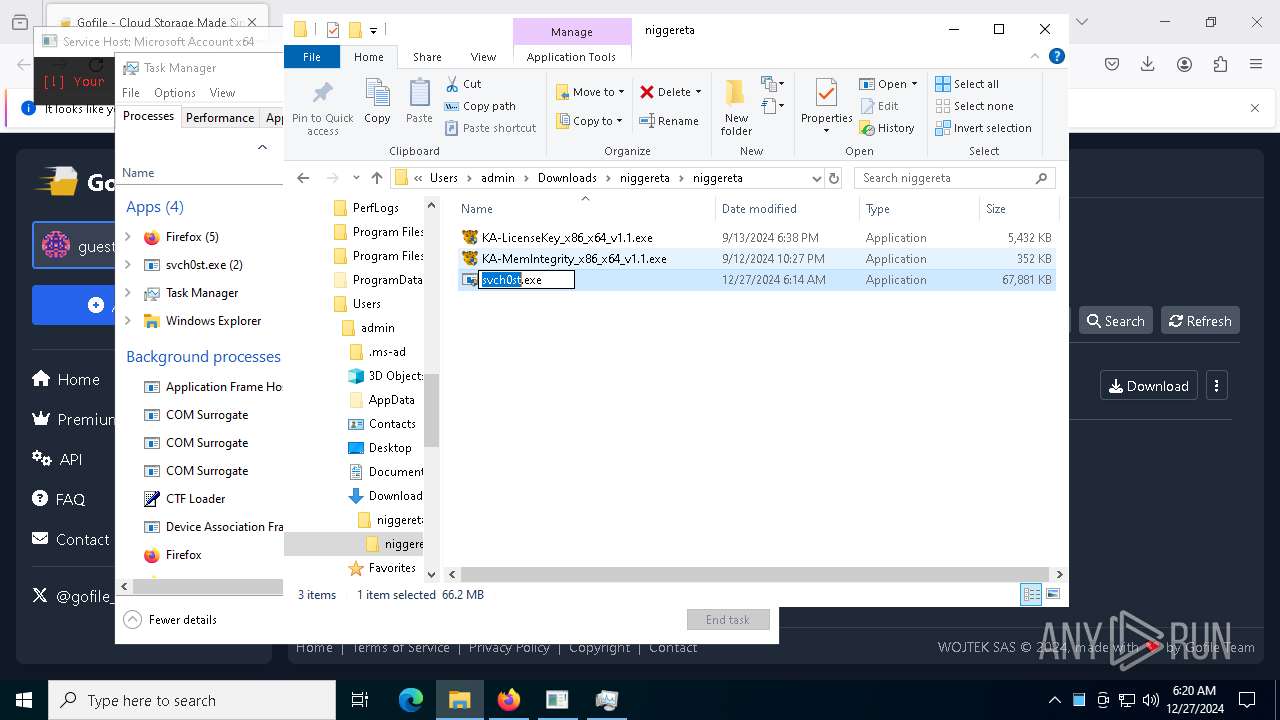This screenshot has width=1280, height=720.
Task: Open the Move to dropdown
Action: pos(590,92)
